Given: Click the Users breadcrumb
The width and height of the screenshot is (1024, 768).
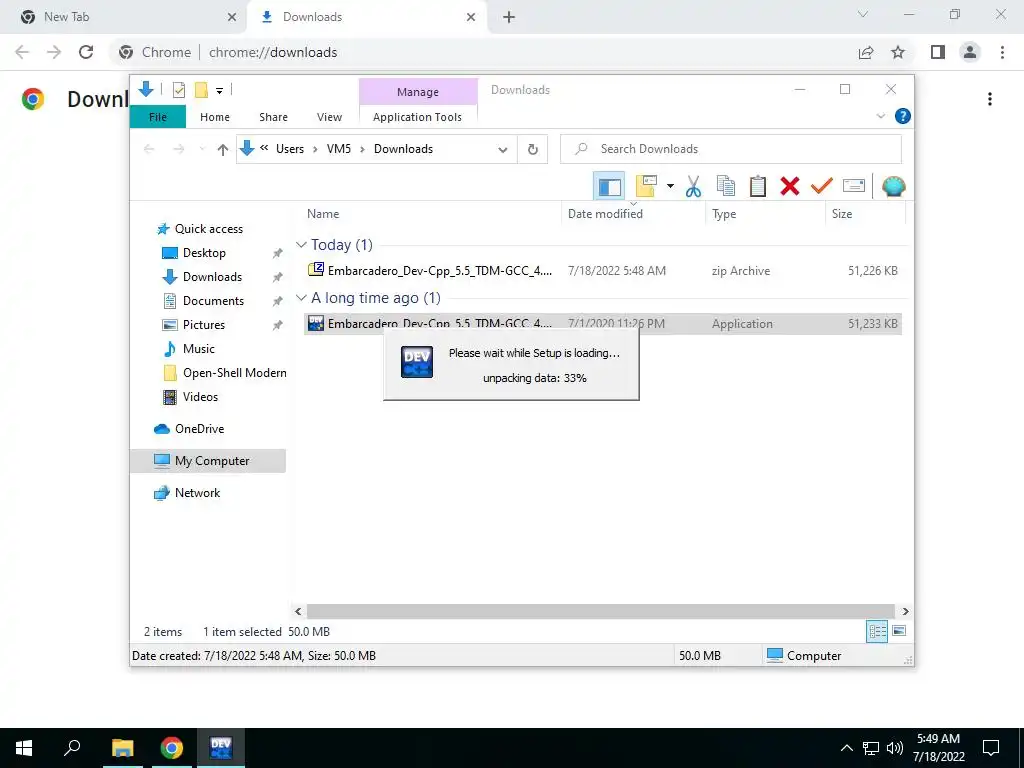Looking at the screenshot, I should (x=290, y=149).
